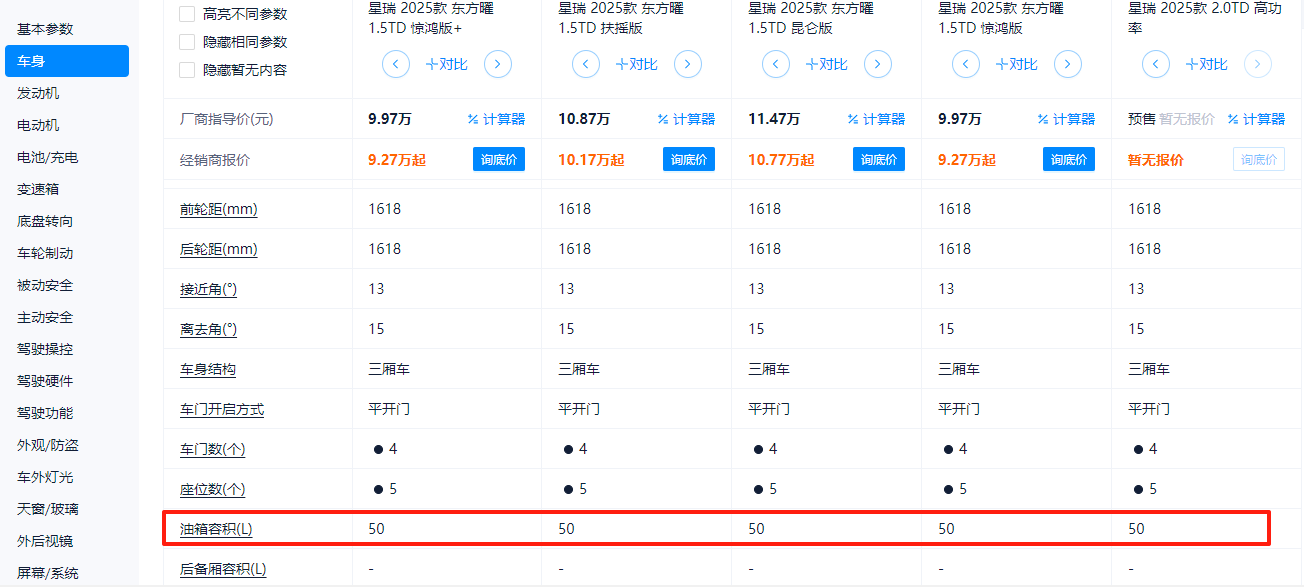Enable 隐藏相同参数 checkbox

click(x=187, y=42)
